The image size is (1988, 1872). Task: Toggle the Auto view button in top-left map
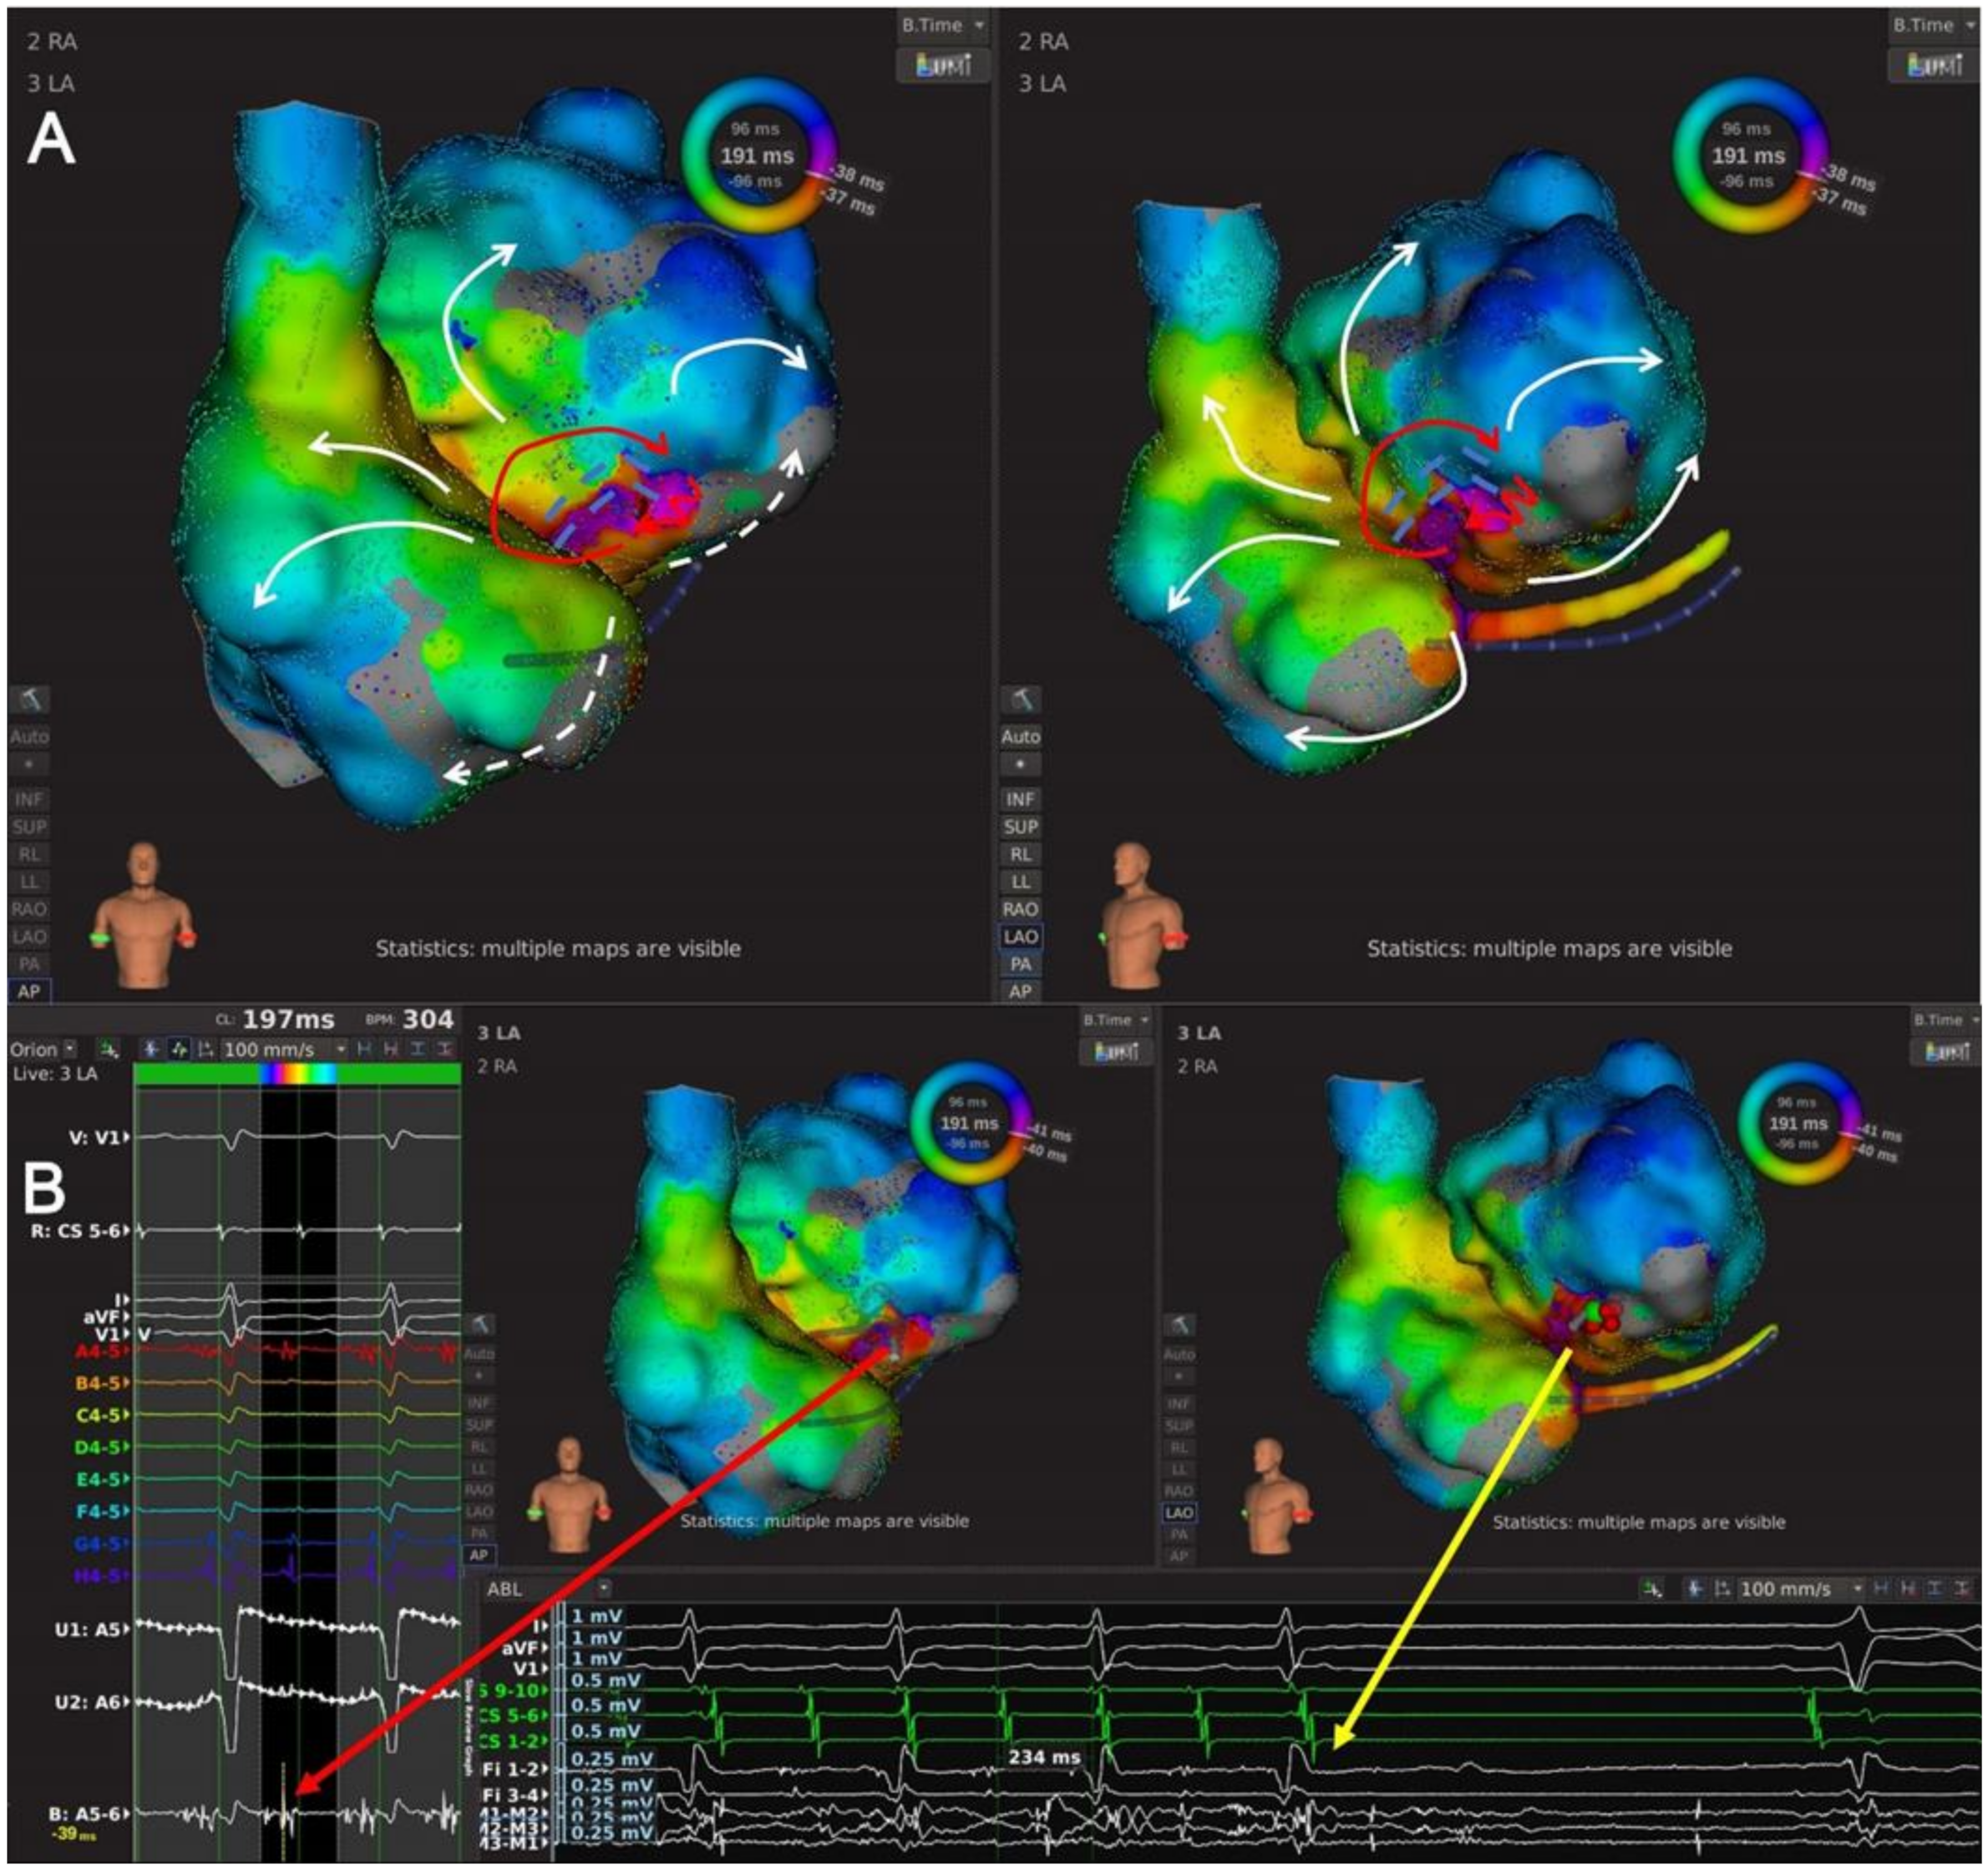tap(29, 736)
